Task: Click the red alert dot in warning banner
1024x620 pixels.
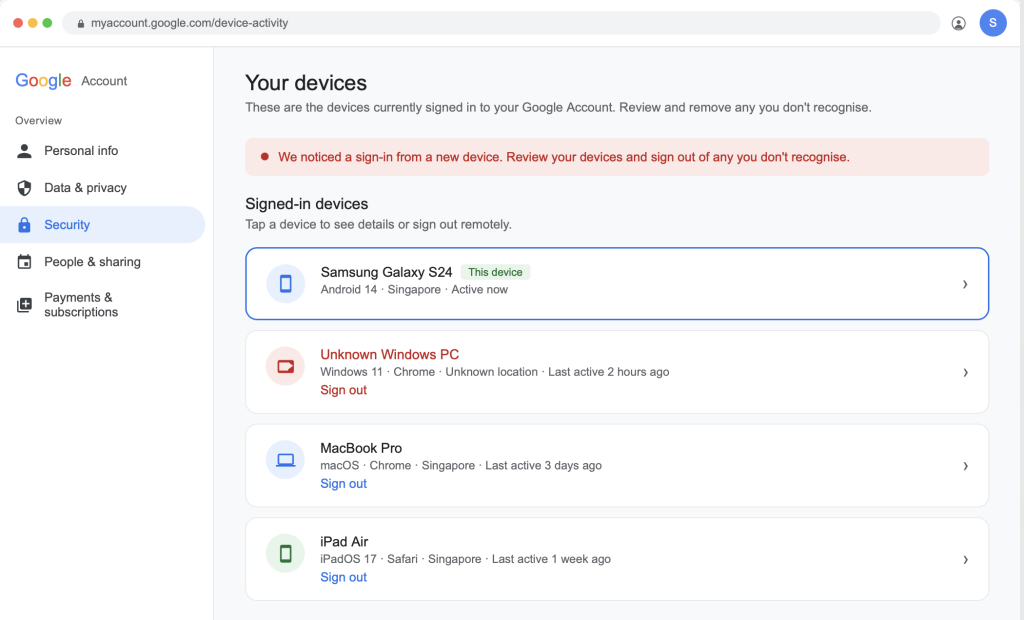Action: point(264,157)
